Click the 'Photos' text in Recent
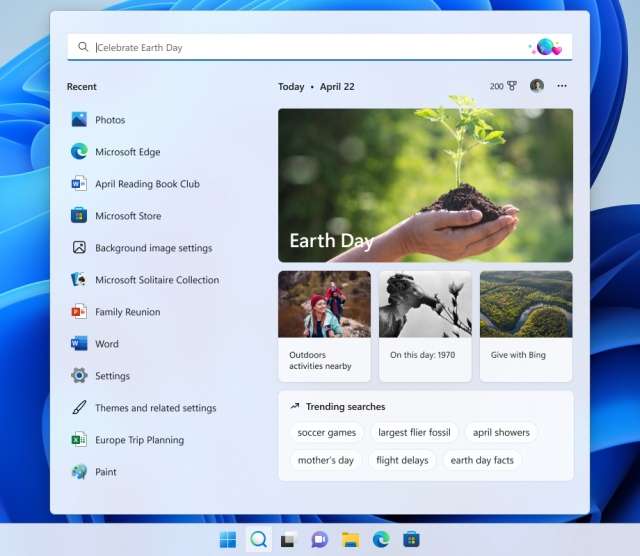The height and width of the screenshot is (556, 640). [110, 120]
